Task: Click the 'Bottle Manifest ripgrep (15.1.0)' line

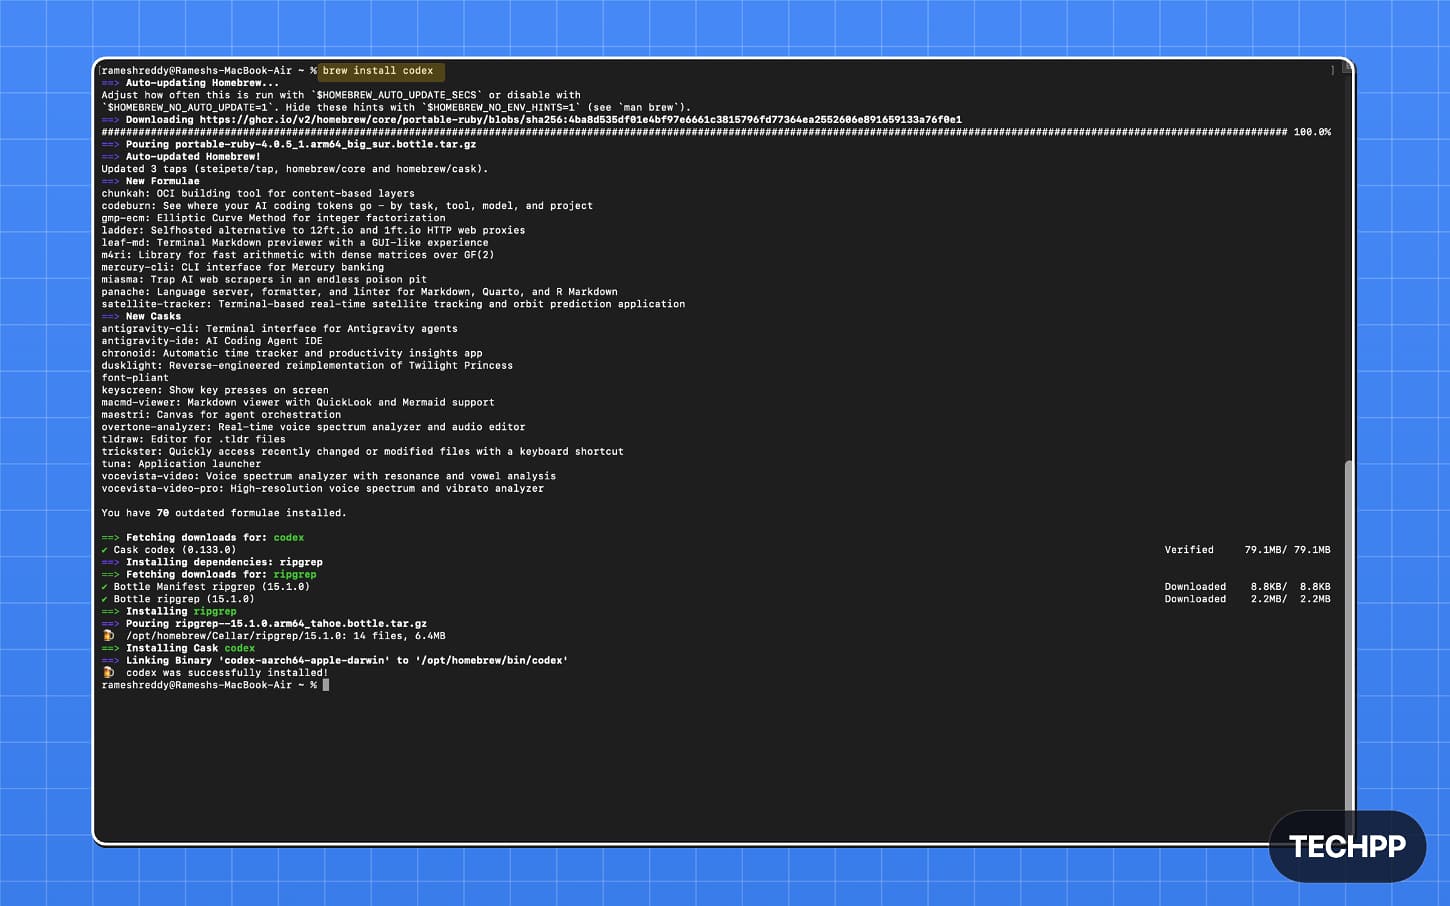Action: point(206,587)
